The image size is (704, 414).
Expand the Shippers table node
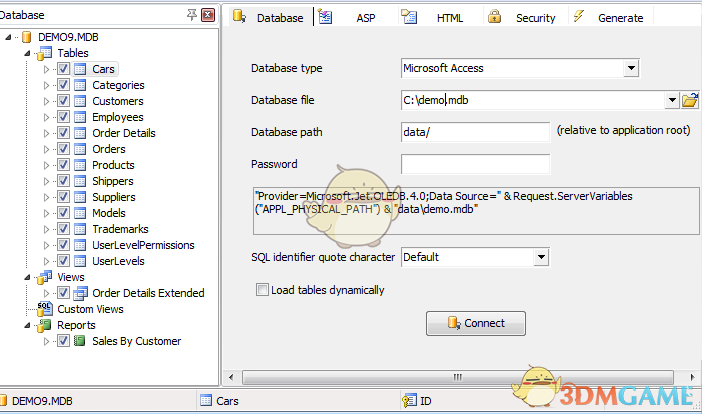(46, 181)
